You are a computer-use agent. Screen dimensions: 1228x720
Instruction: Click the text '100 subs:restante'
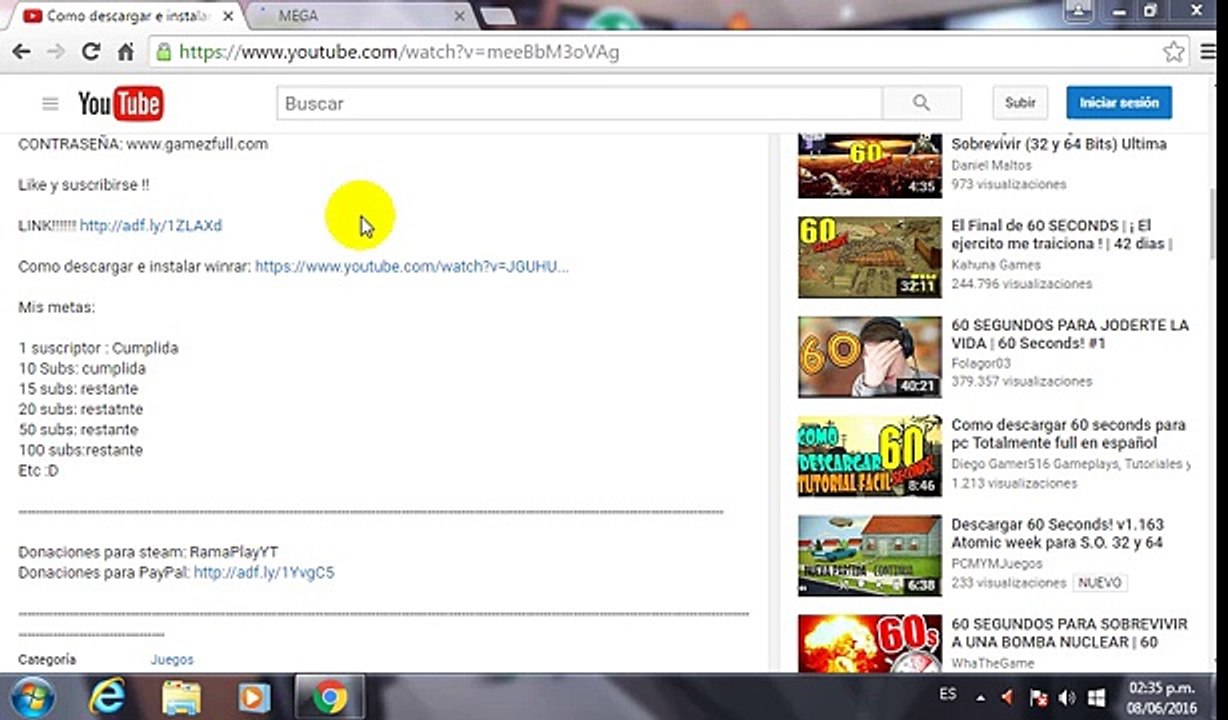coord(80,450)
